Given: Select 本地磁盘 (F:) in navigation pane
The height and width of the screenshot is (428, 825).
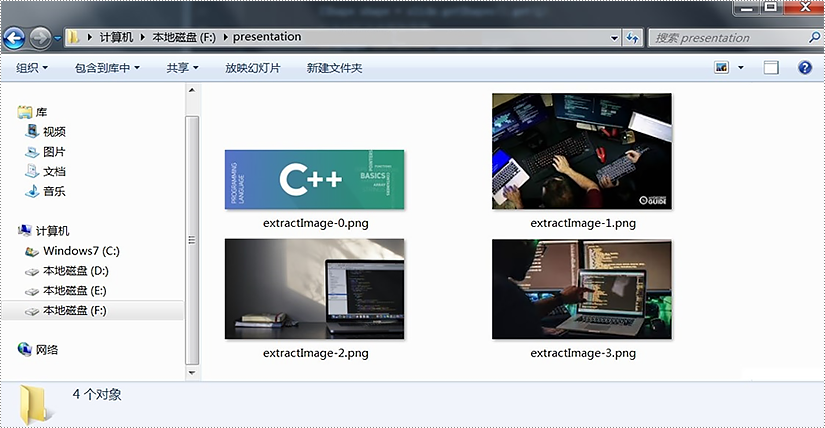Looking at the screenshot, I should click(75, 311).
